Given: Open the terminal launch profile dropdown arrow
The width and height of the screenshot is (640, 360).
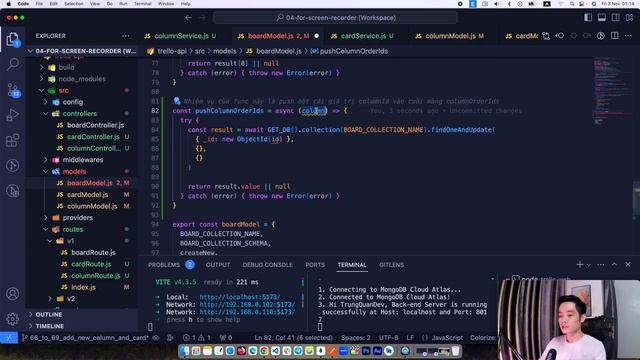Looking at the screenshot, I should click(x=589, y=265).
